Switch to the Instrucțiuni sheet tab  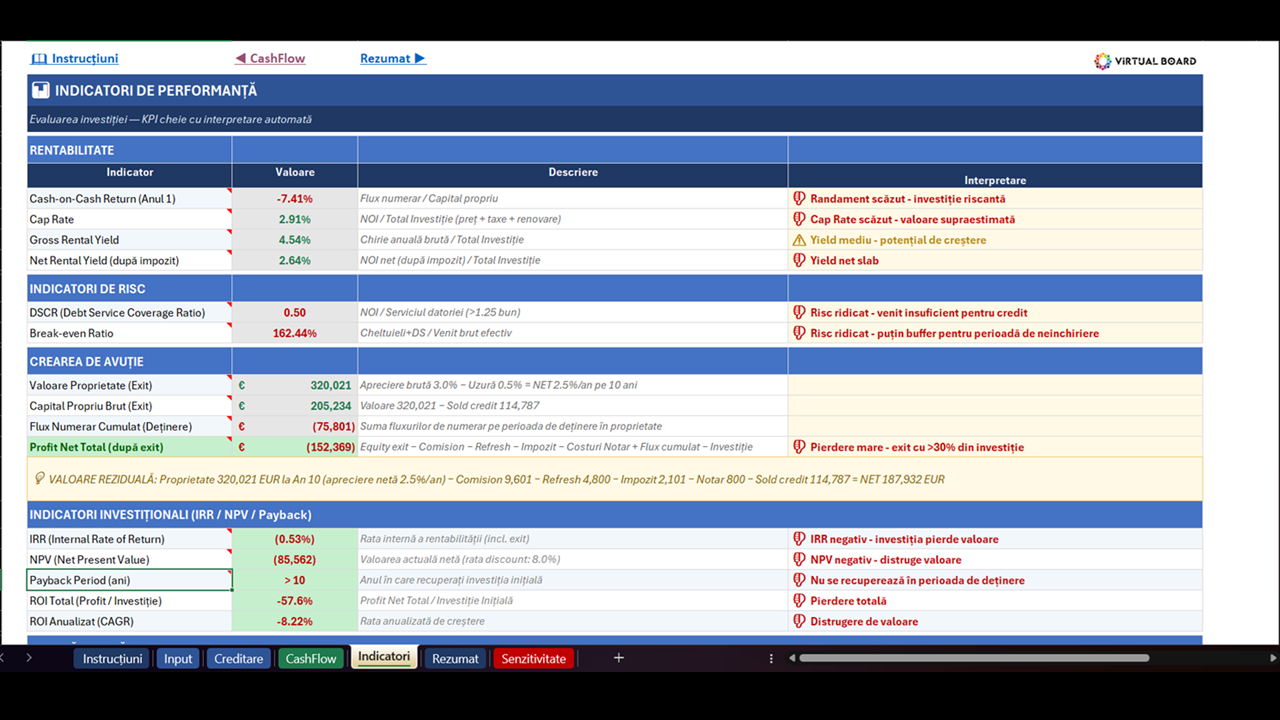point(112,658)
